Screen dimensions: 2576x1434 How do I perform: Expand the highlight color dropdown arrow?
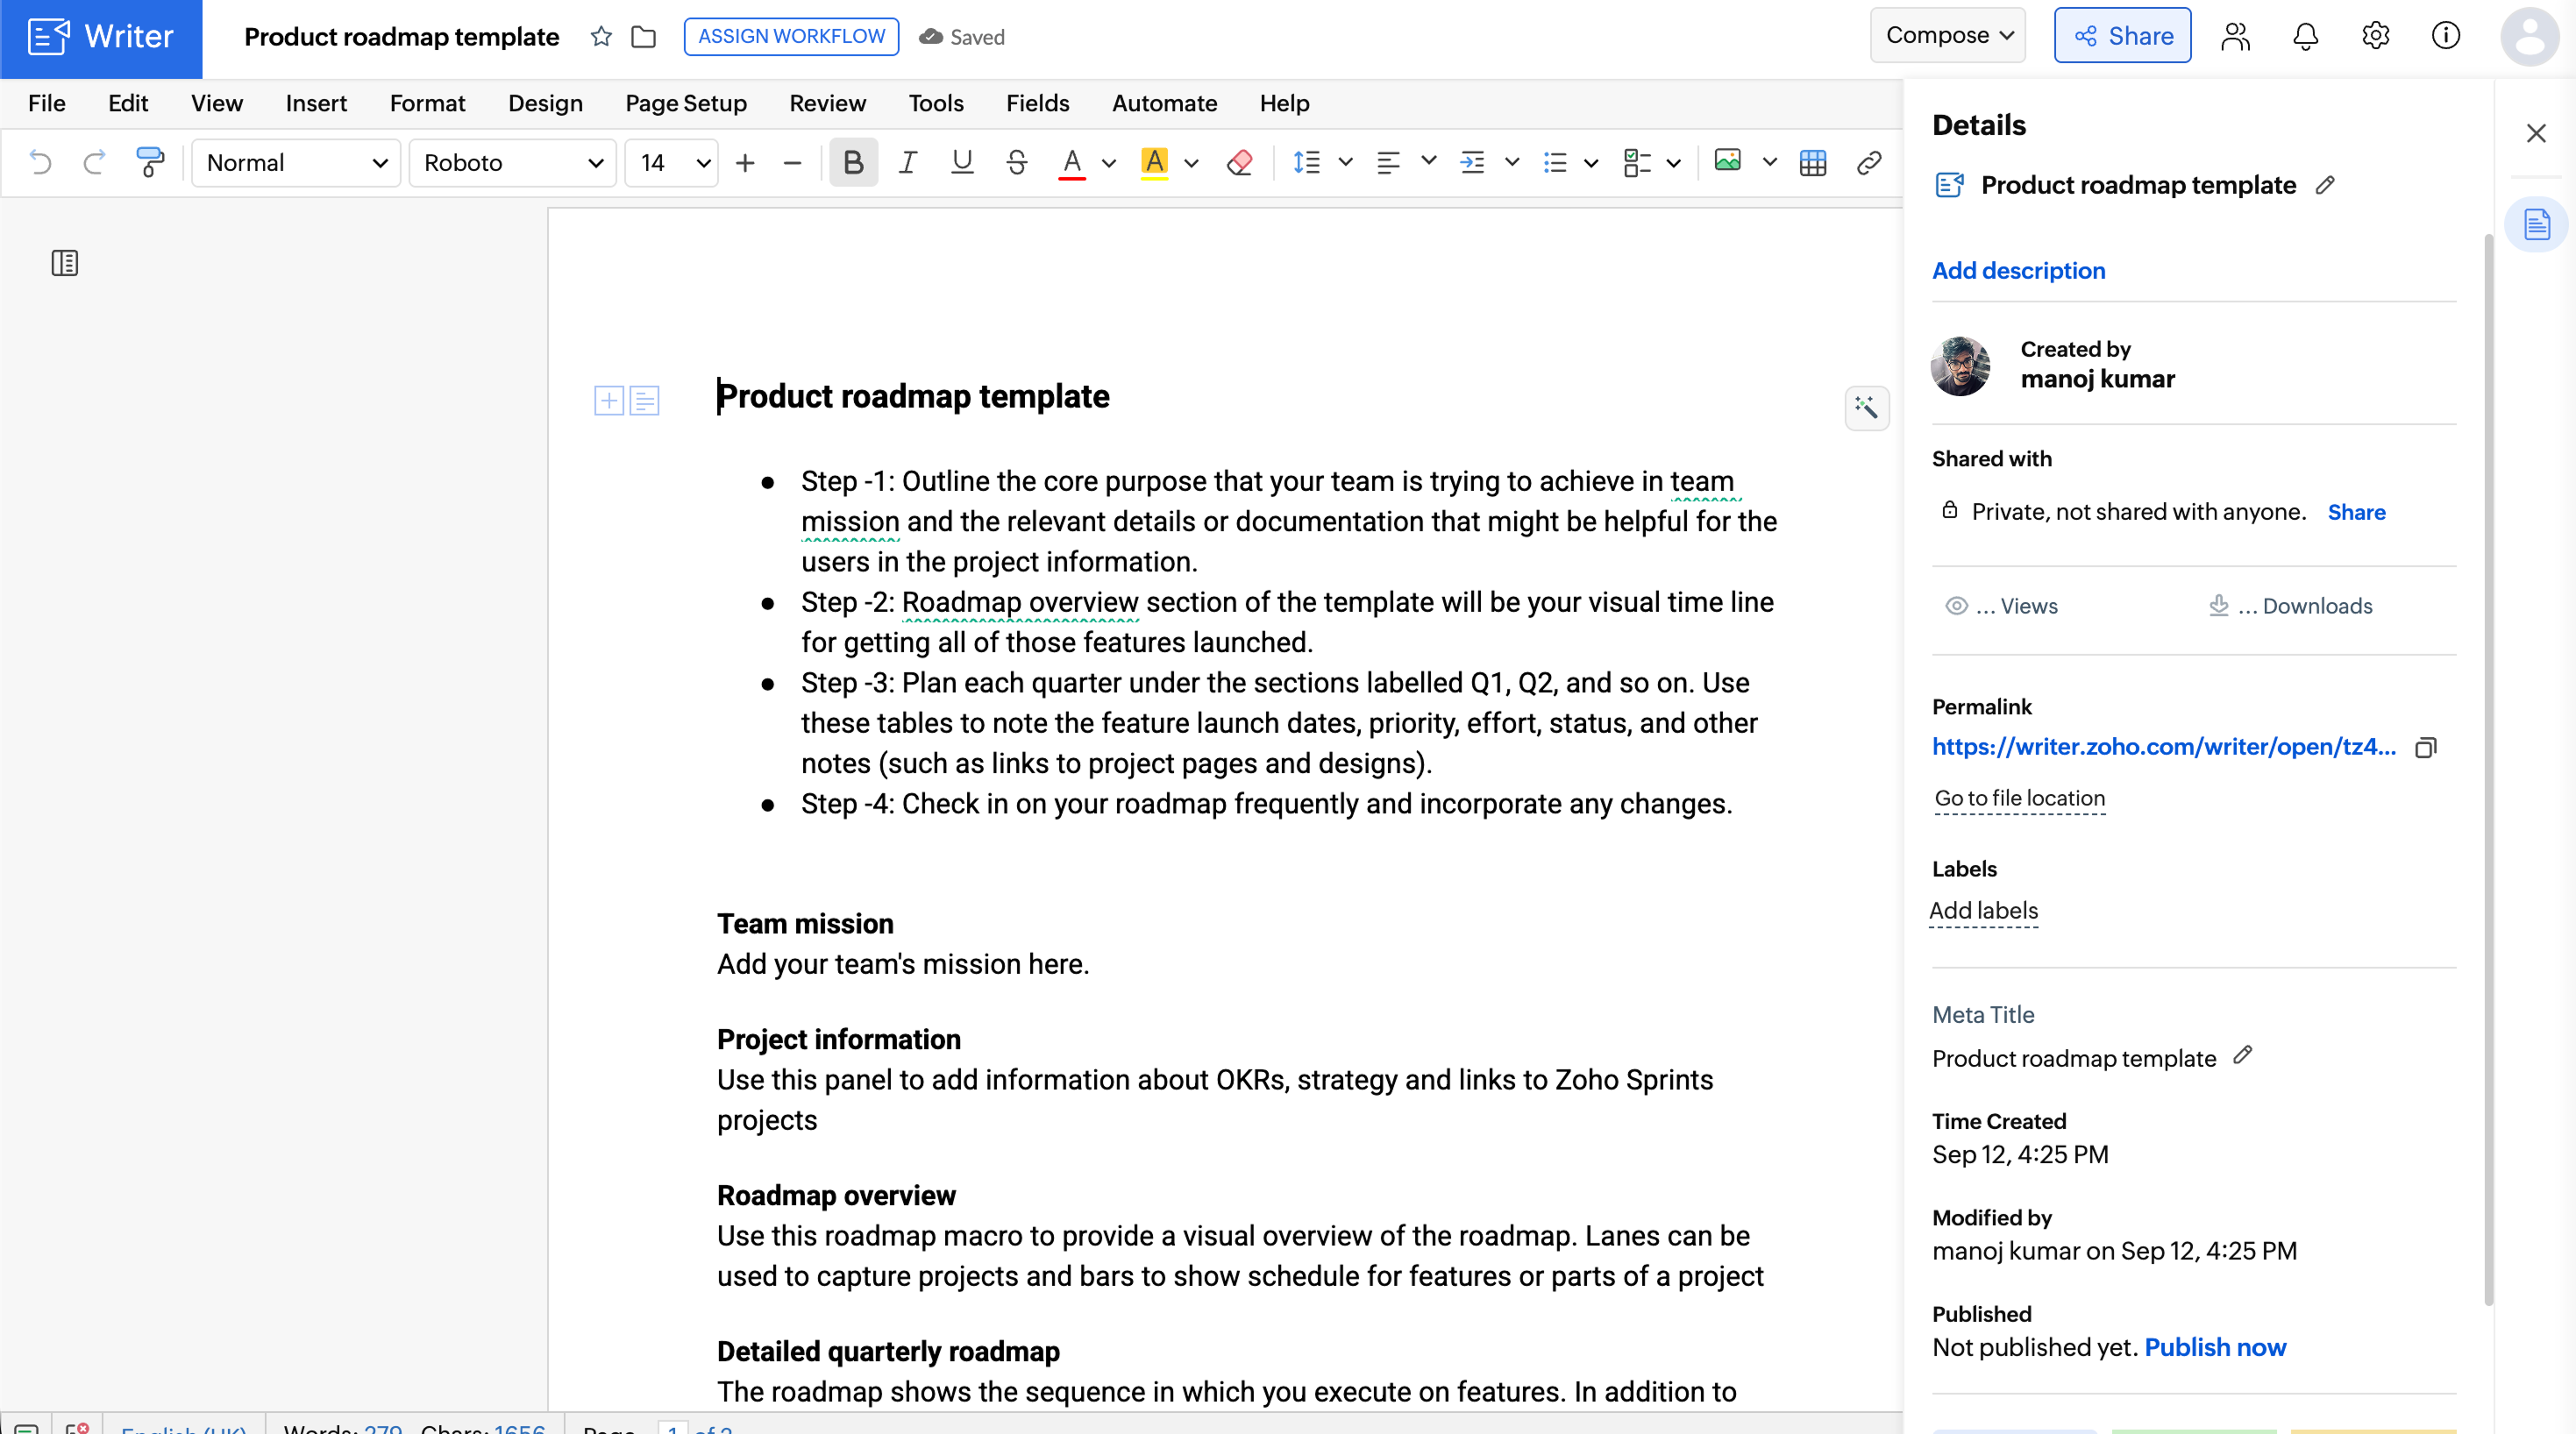click(x=1191, y=163)
